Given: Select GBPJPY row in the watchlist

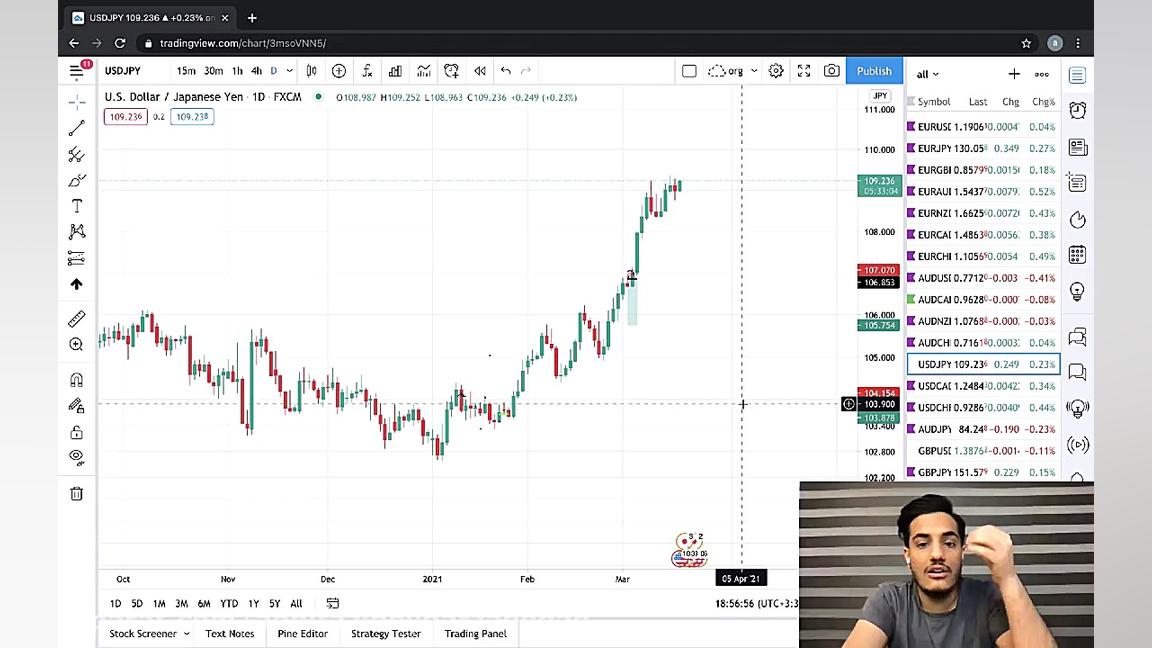Looking at the screenshot, I should (x=983, y=472).
